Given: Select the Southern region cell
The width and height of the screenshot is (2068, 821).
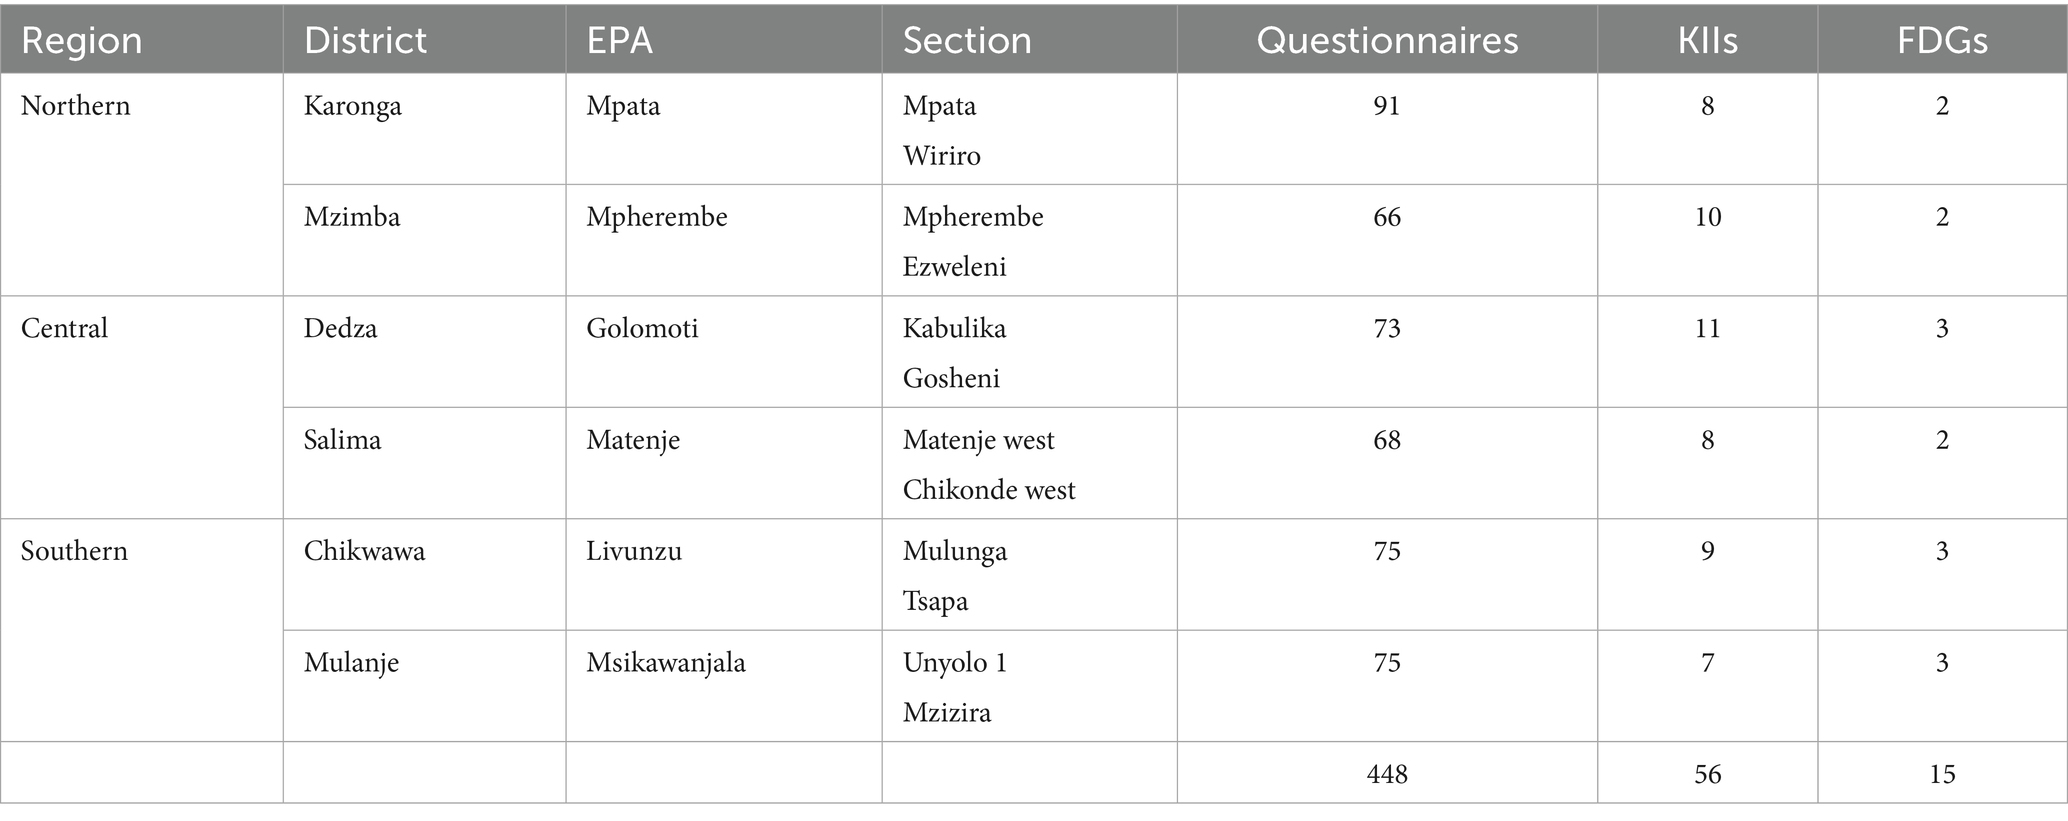Looking at the screenshot, I should point(74,552).
